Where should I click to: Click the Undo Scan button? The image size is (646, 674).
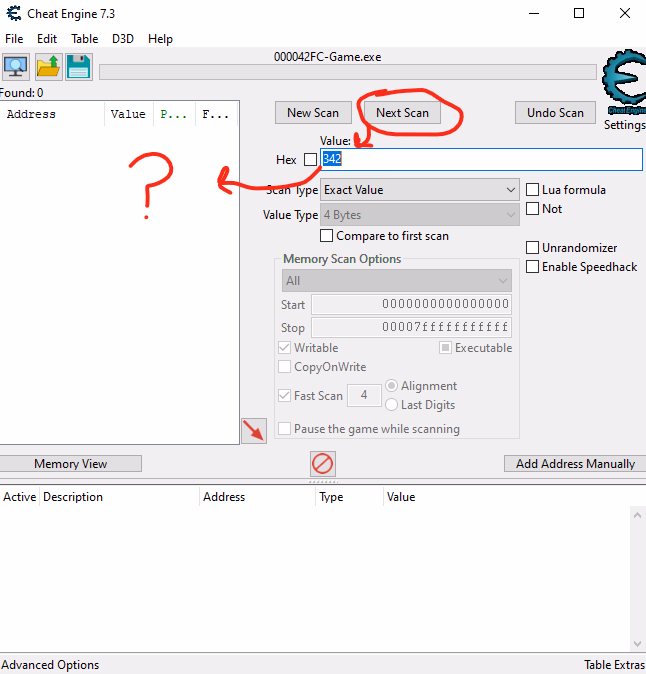point(555,113)
